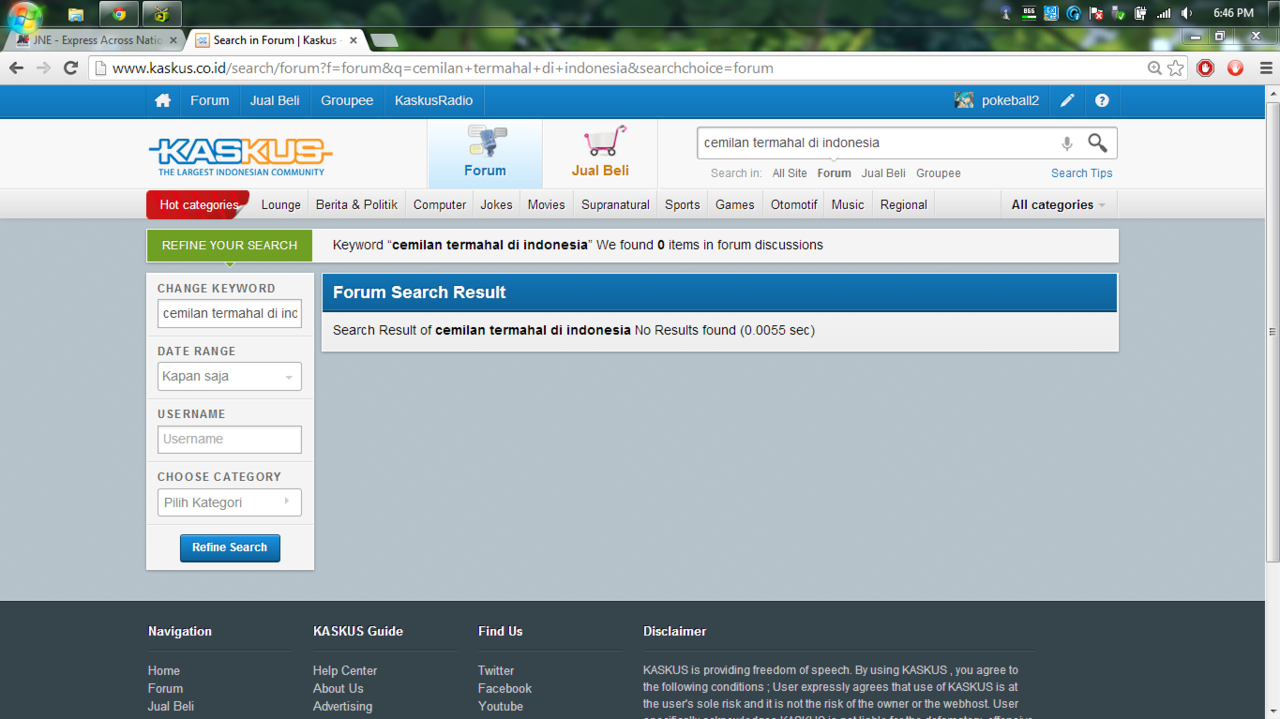Click the microphone voice search icon
Screen dimensions: 1280x719
[x=1067, y=144]
